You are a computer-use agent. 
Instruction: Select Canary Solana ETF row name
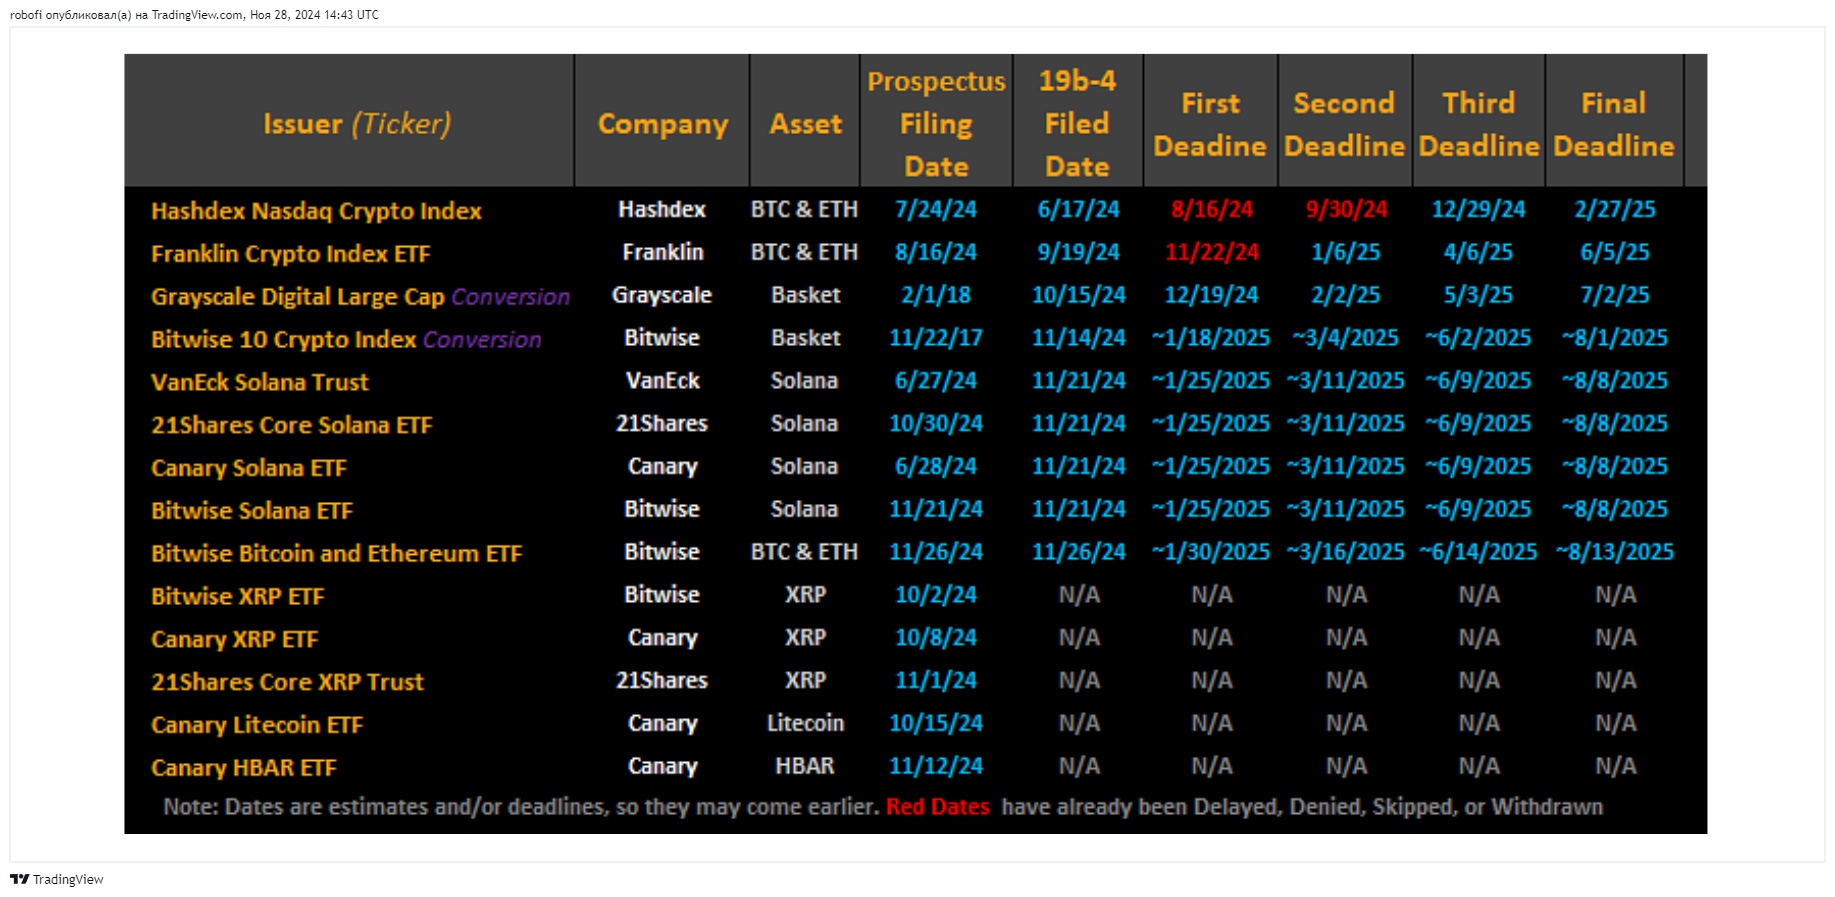point(249,468)
